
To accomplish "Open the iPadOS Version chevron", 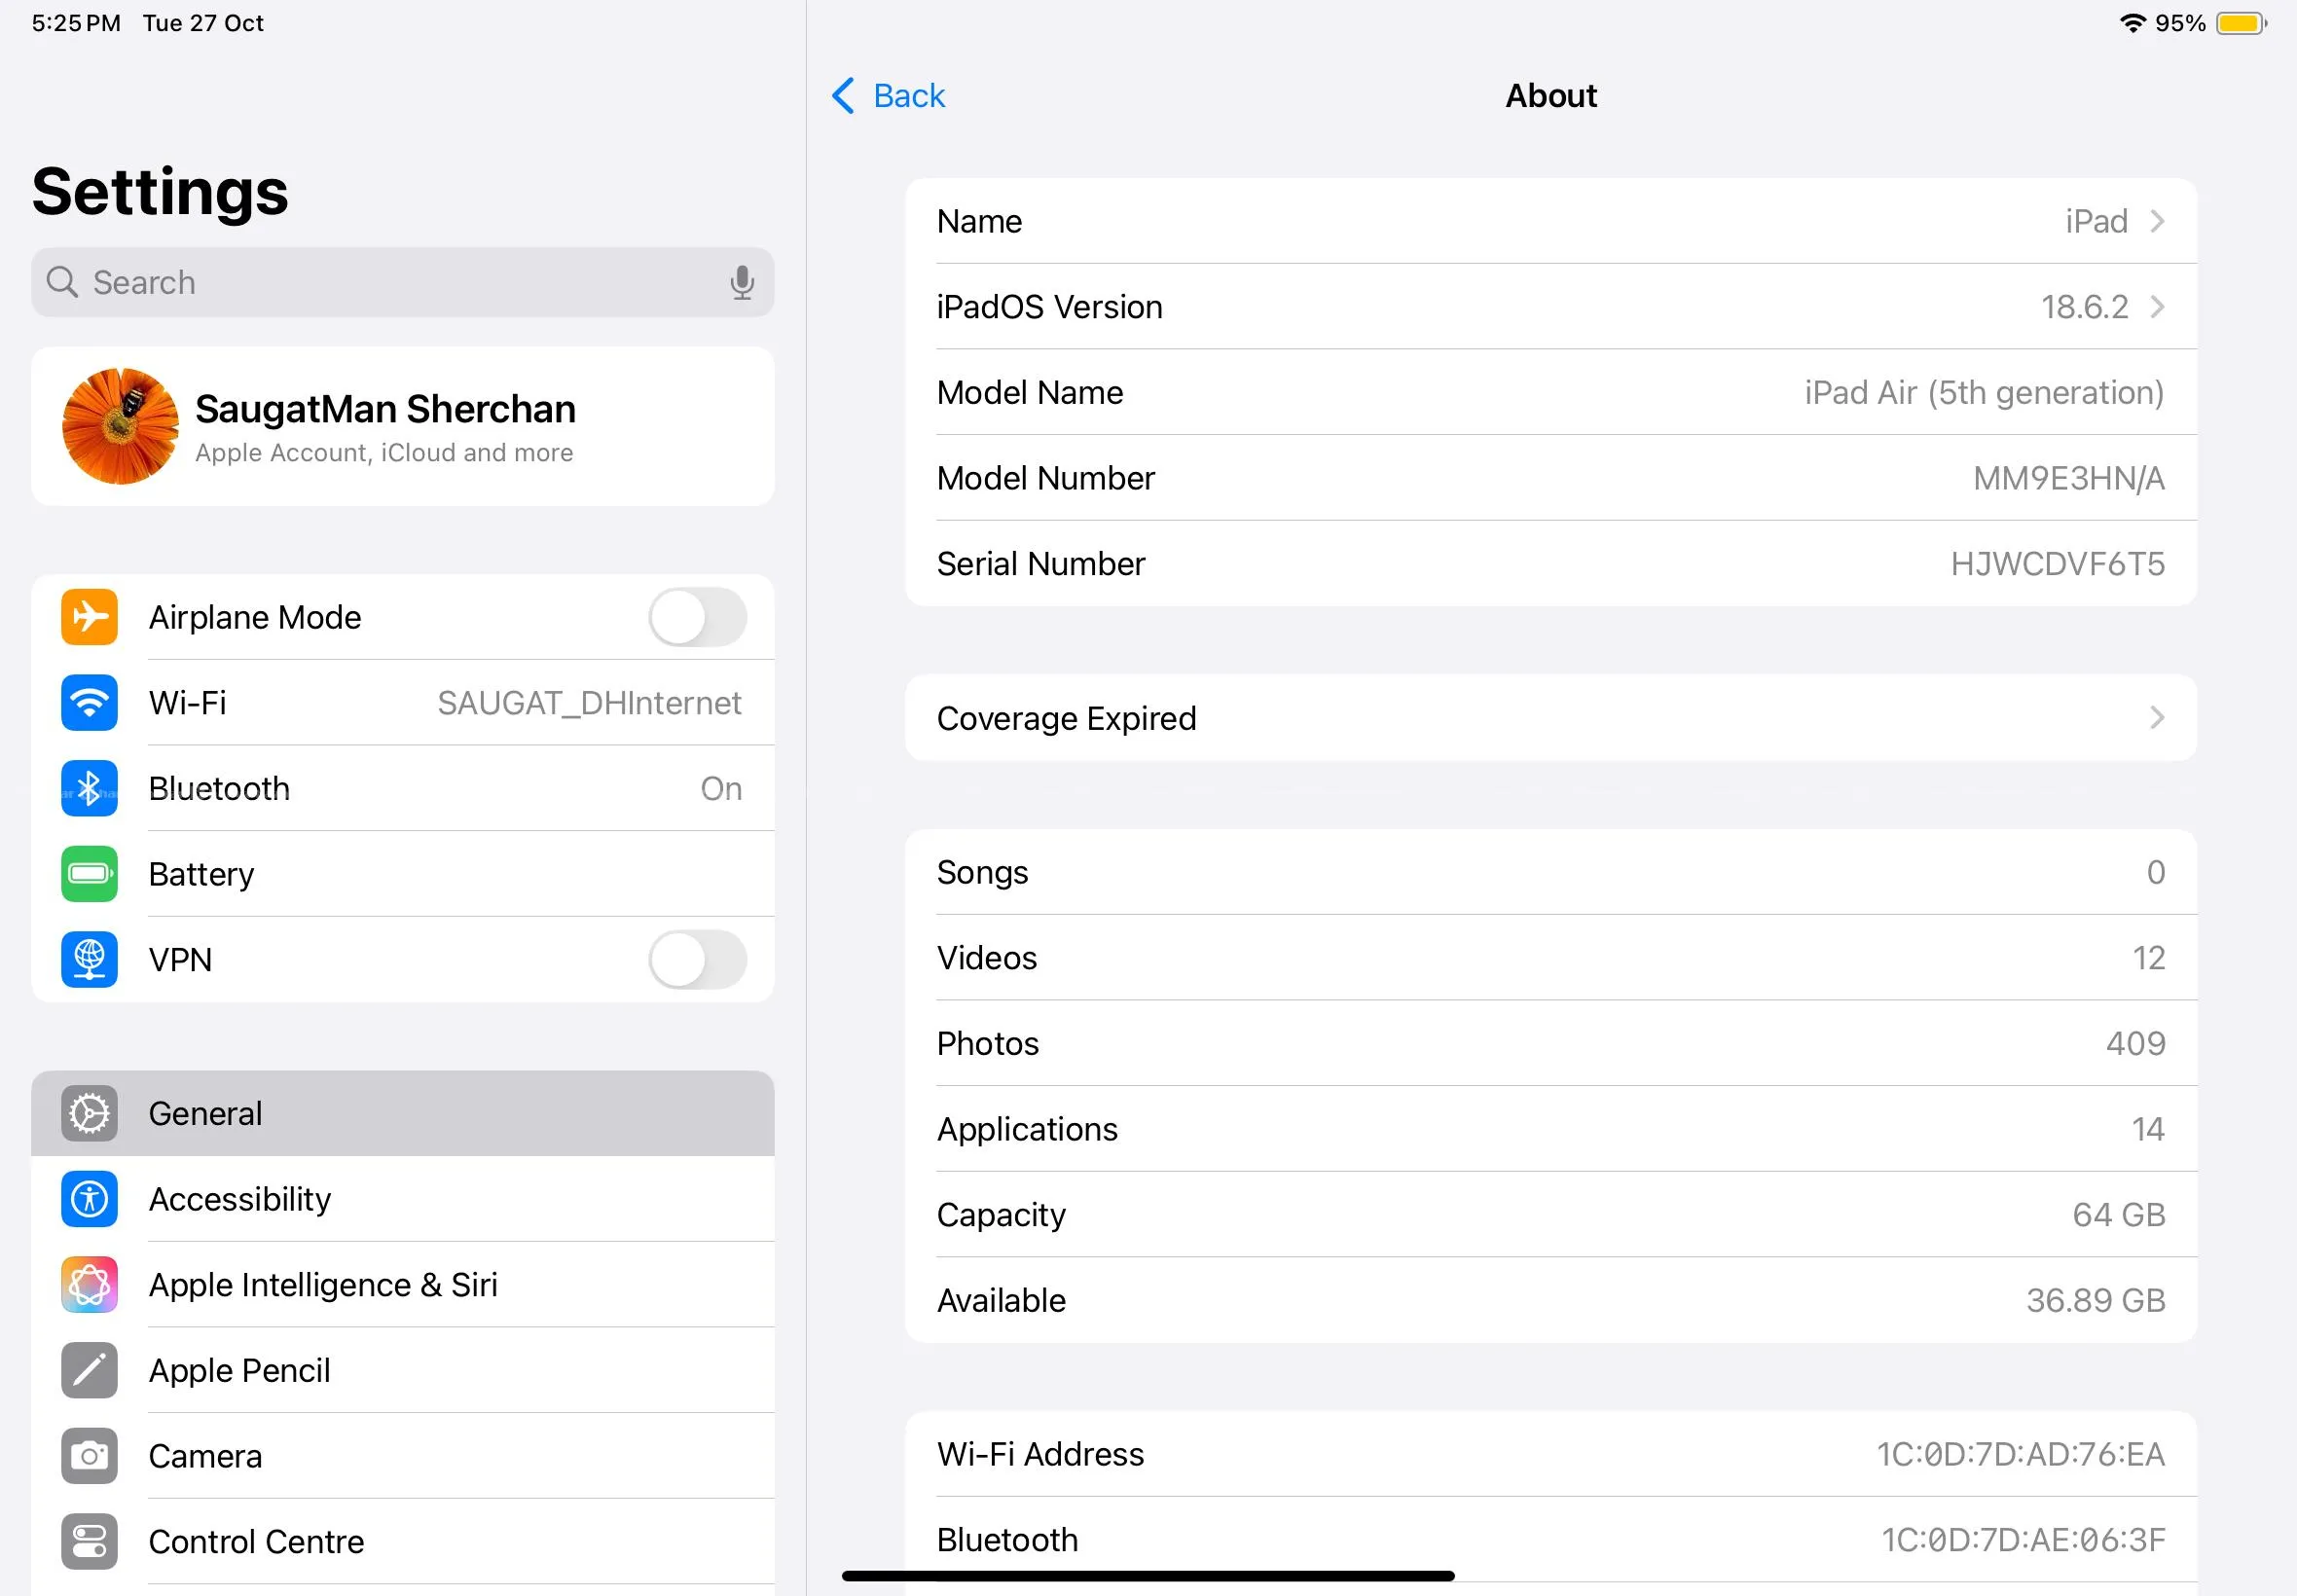I will [2157, 307].
